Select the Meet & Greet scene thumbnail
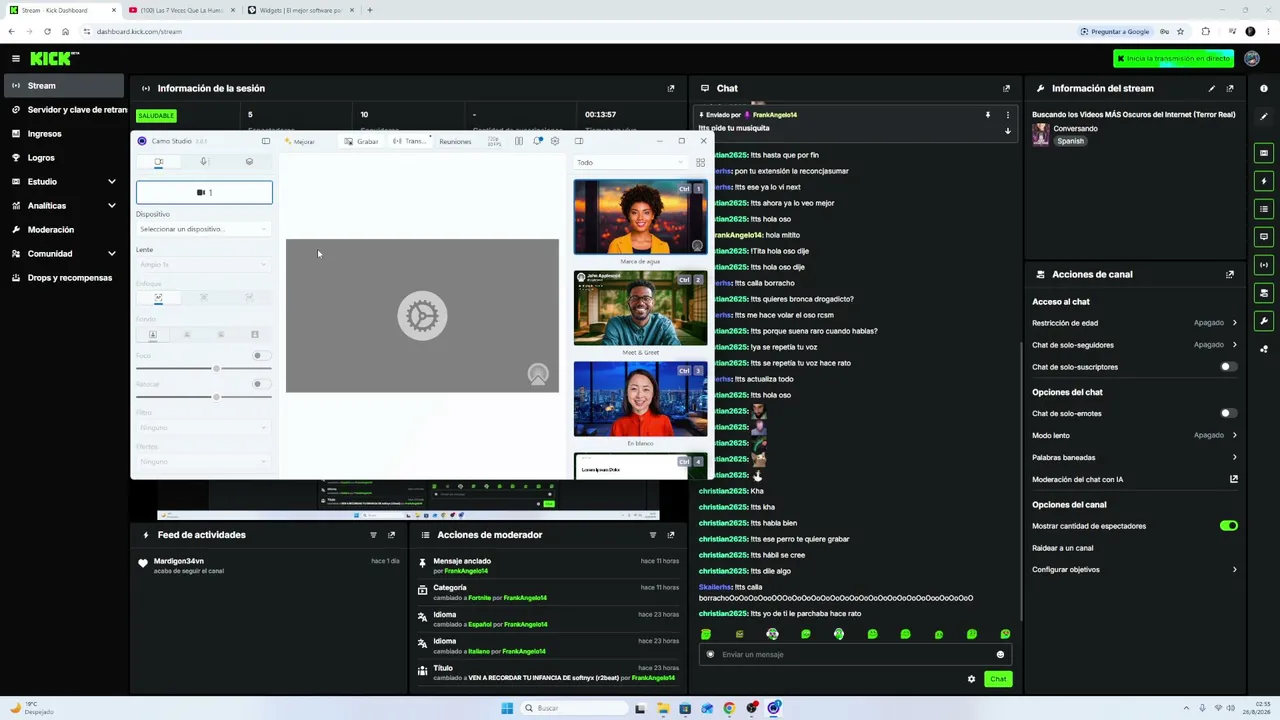 click(640, 308)
